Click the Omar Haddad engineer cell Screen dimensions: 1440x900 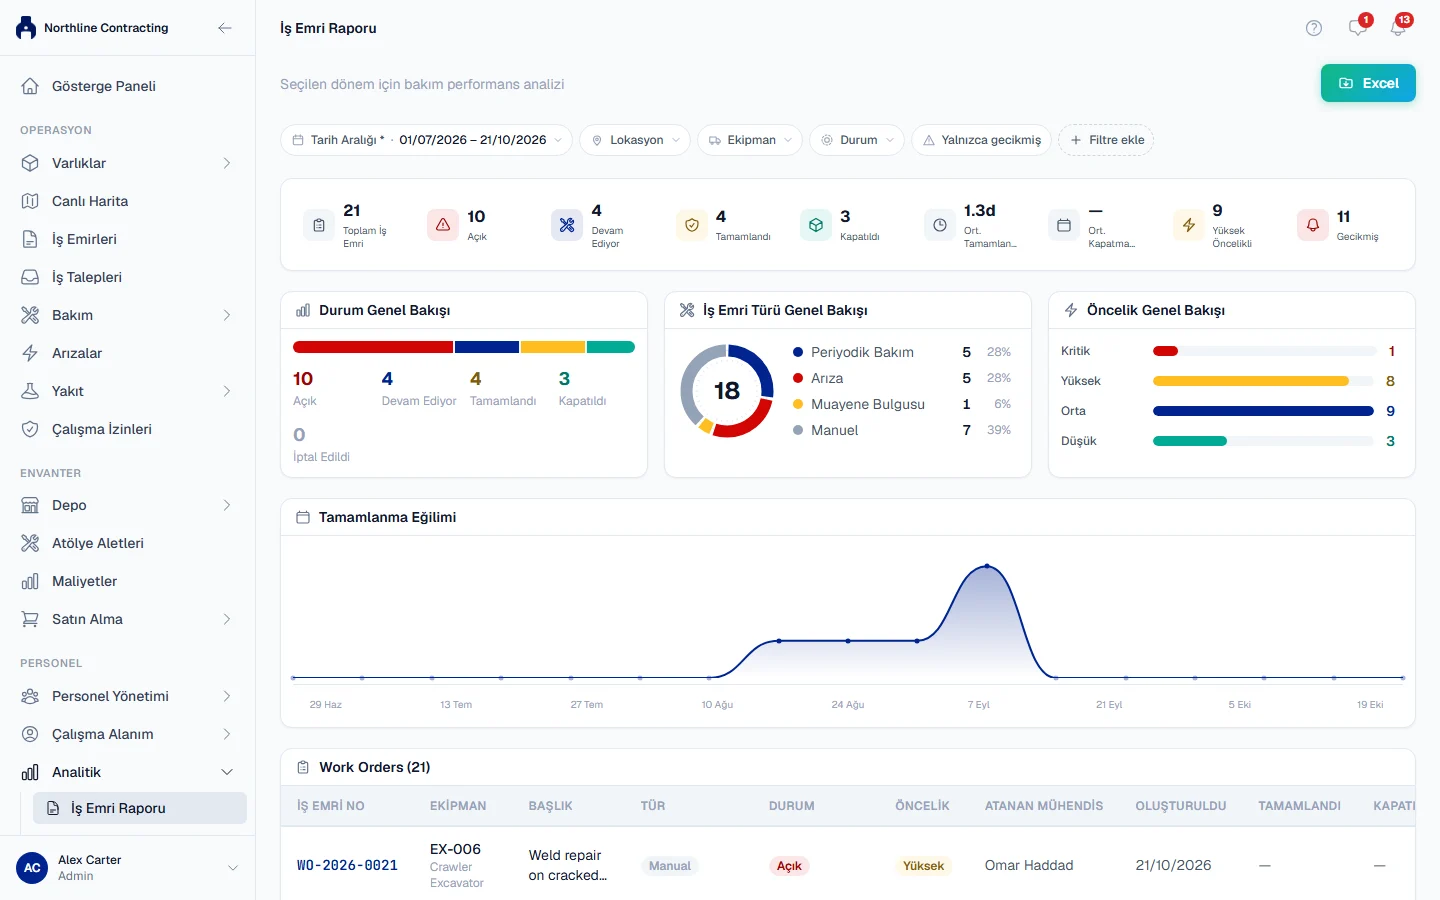pyautogui.click(x=1029, y=866)
